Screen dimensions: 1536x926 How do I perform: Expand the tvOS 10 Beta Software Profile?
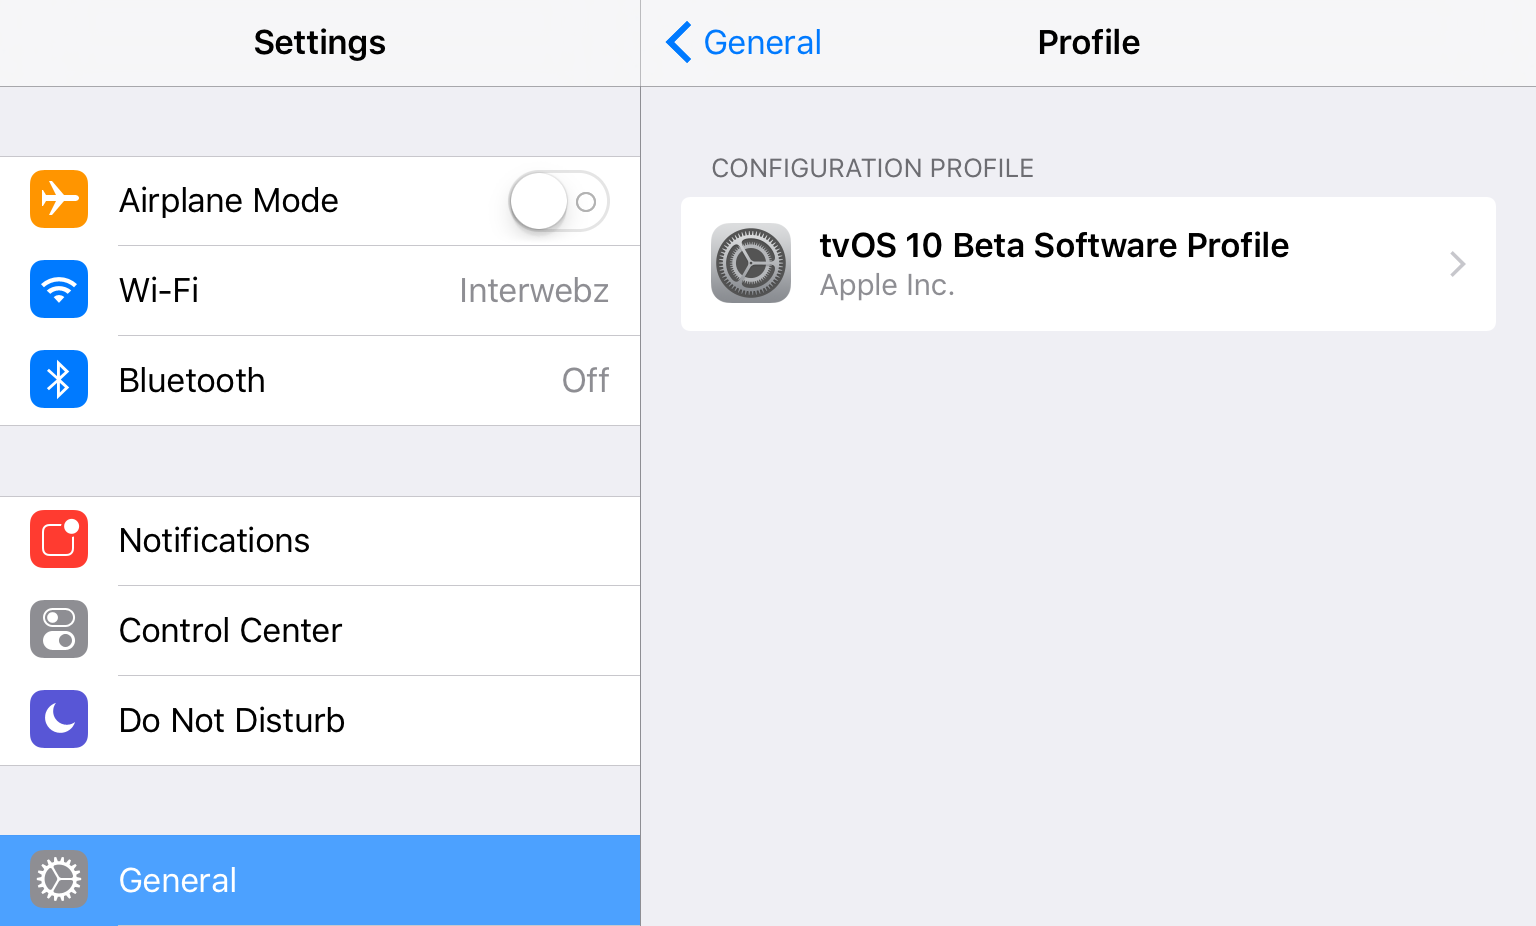coord(1088,263)
